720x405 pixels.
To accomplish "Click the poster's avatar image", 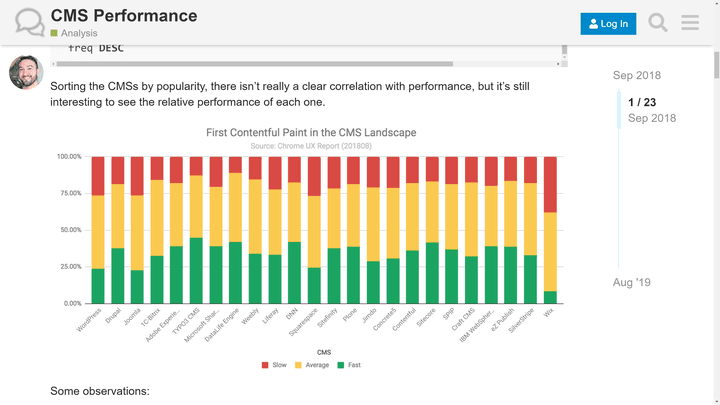I will [x=26, y=73].
